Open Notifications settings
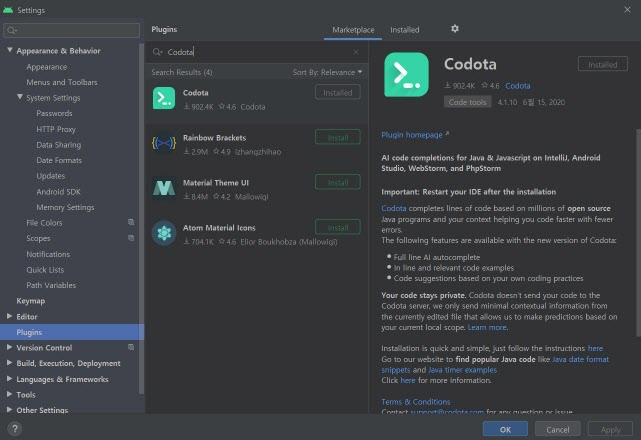Screen dimensions: 641x440 [x=48, y=254]
